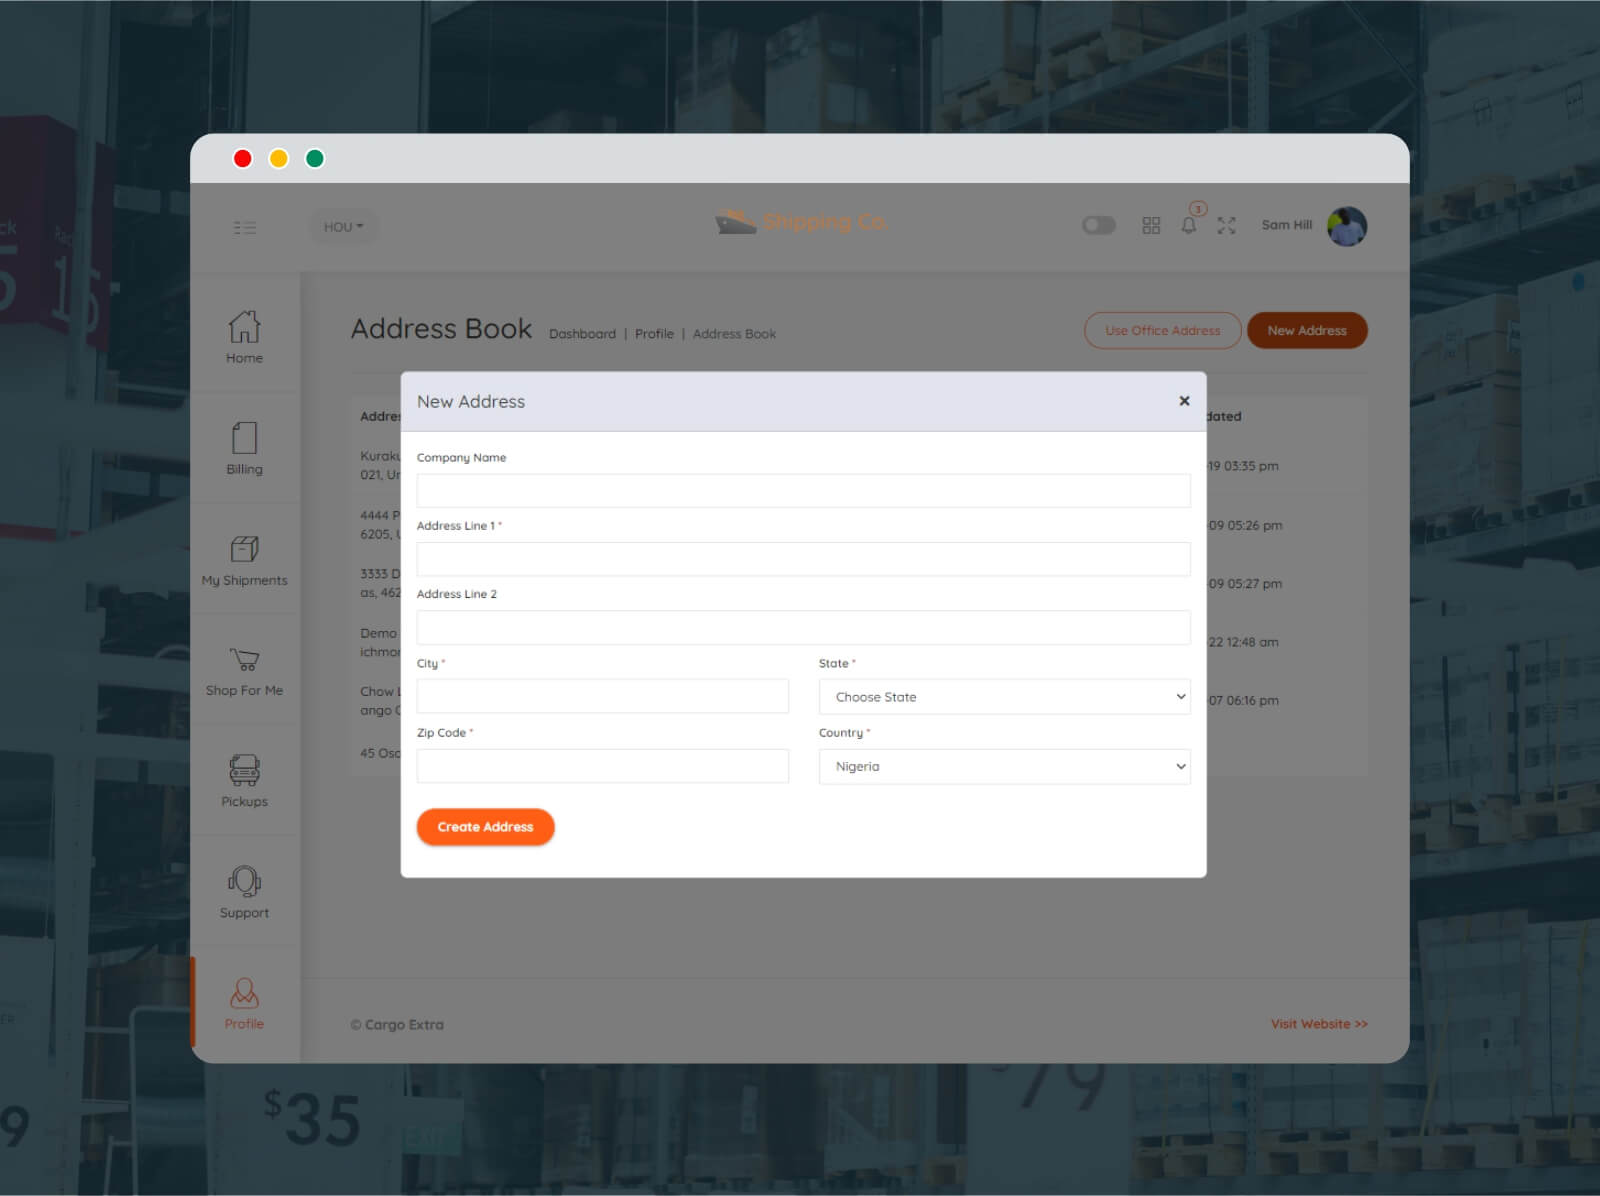Focus the Address Line 1 field
1600x1196 pixels.
point(803,559)
